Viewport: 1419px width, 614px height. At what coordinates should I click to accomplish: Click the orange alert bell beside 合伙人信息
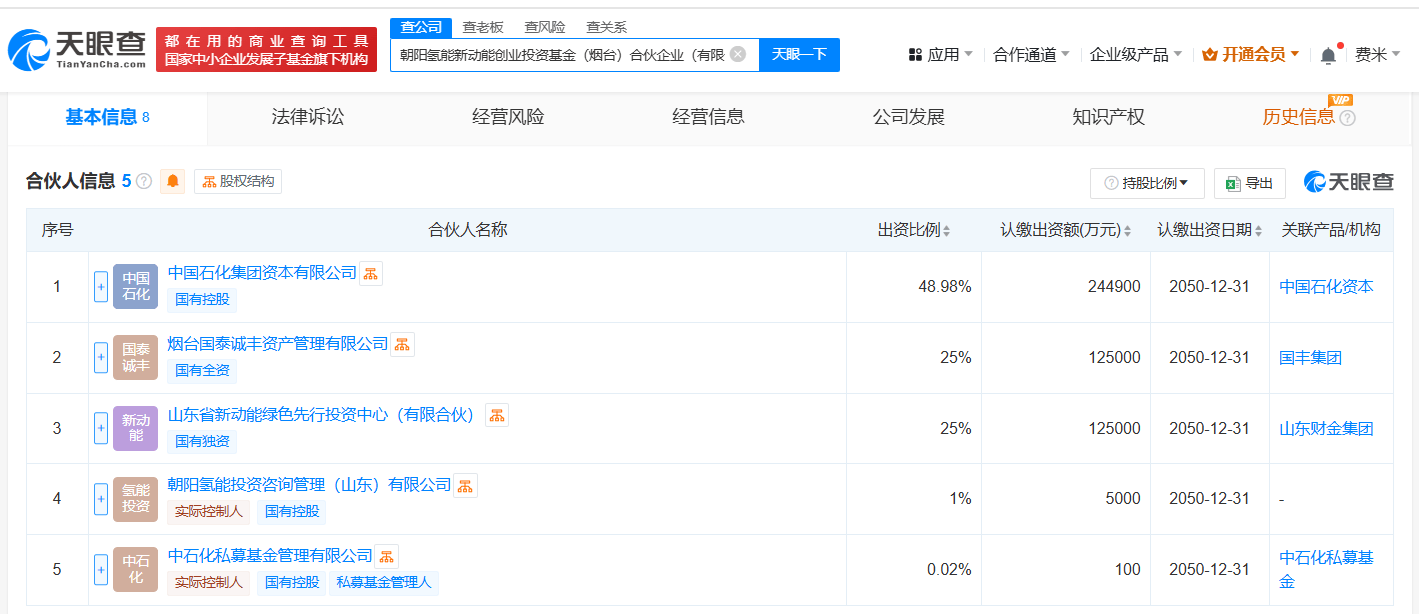(x=173, y=181)
